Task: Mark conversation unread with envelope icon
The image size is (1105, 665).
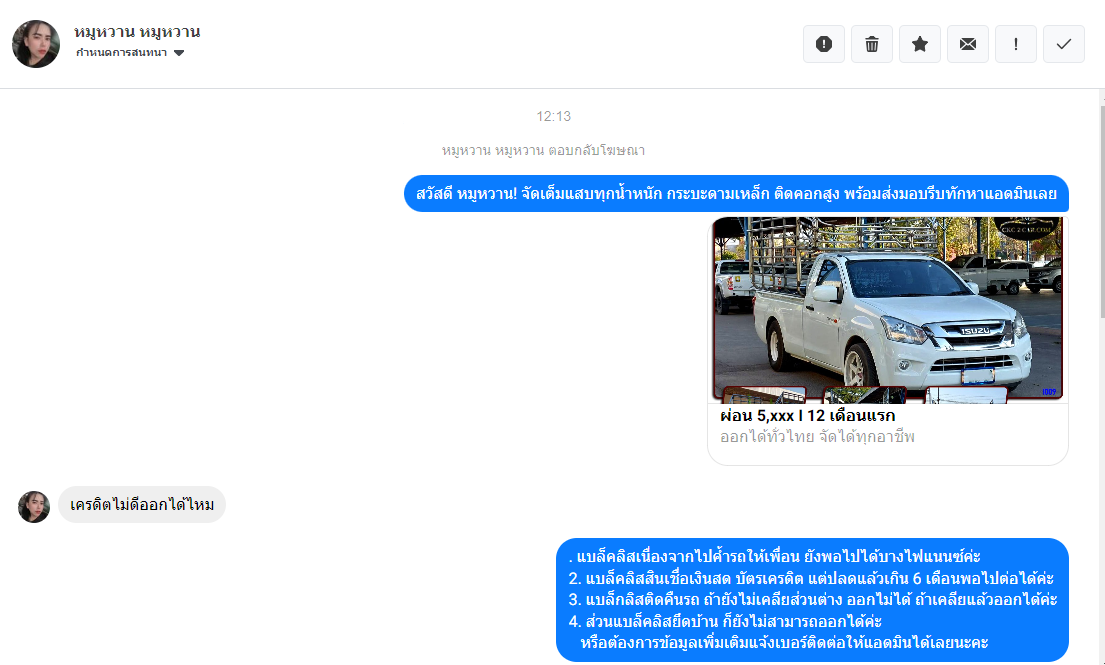Action: coord(968,44)
